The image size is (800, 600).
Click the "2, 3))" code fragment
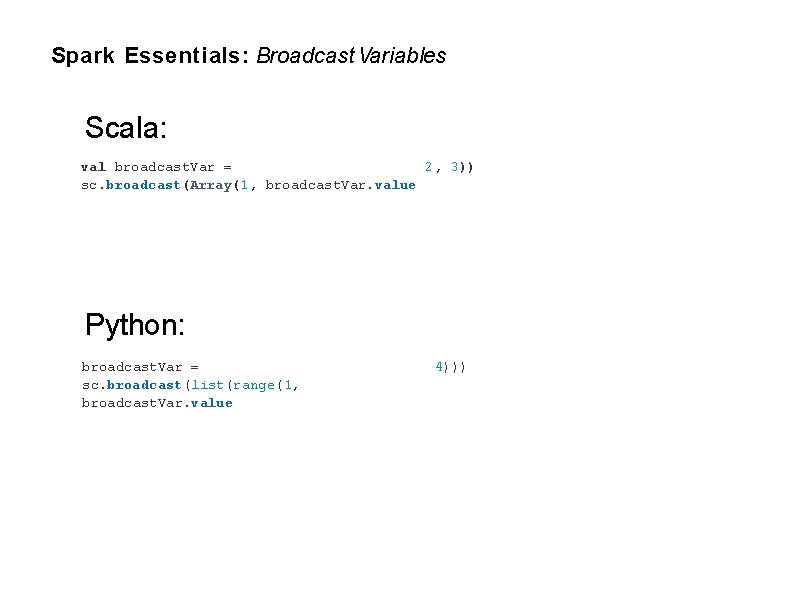click(449, 167)
